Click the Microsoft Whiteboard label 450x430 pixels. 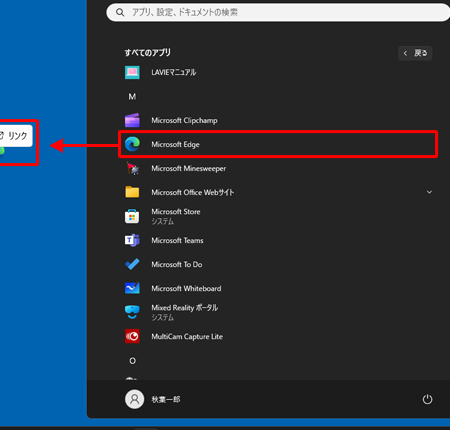click(186, 288)
